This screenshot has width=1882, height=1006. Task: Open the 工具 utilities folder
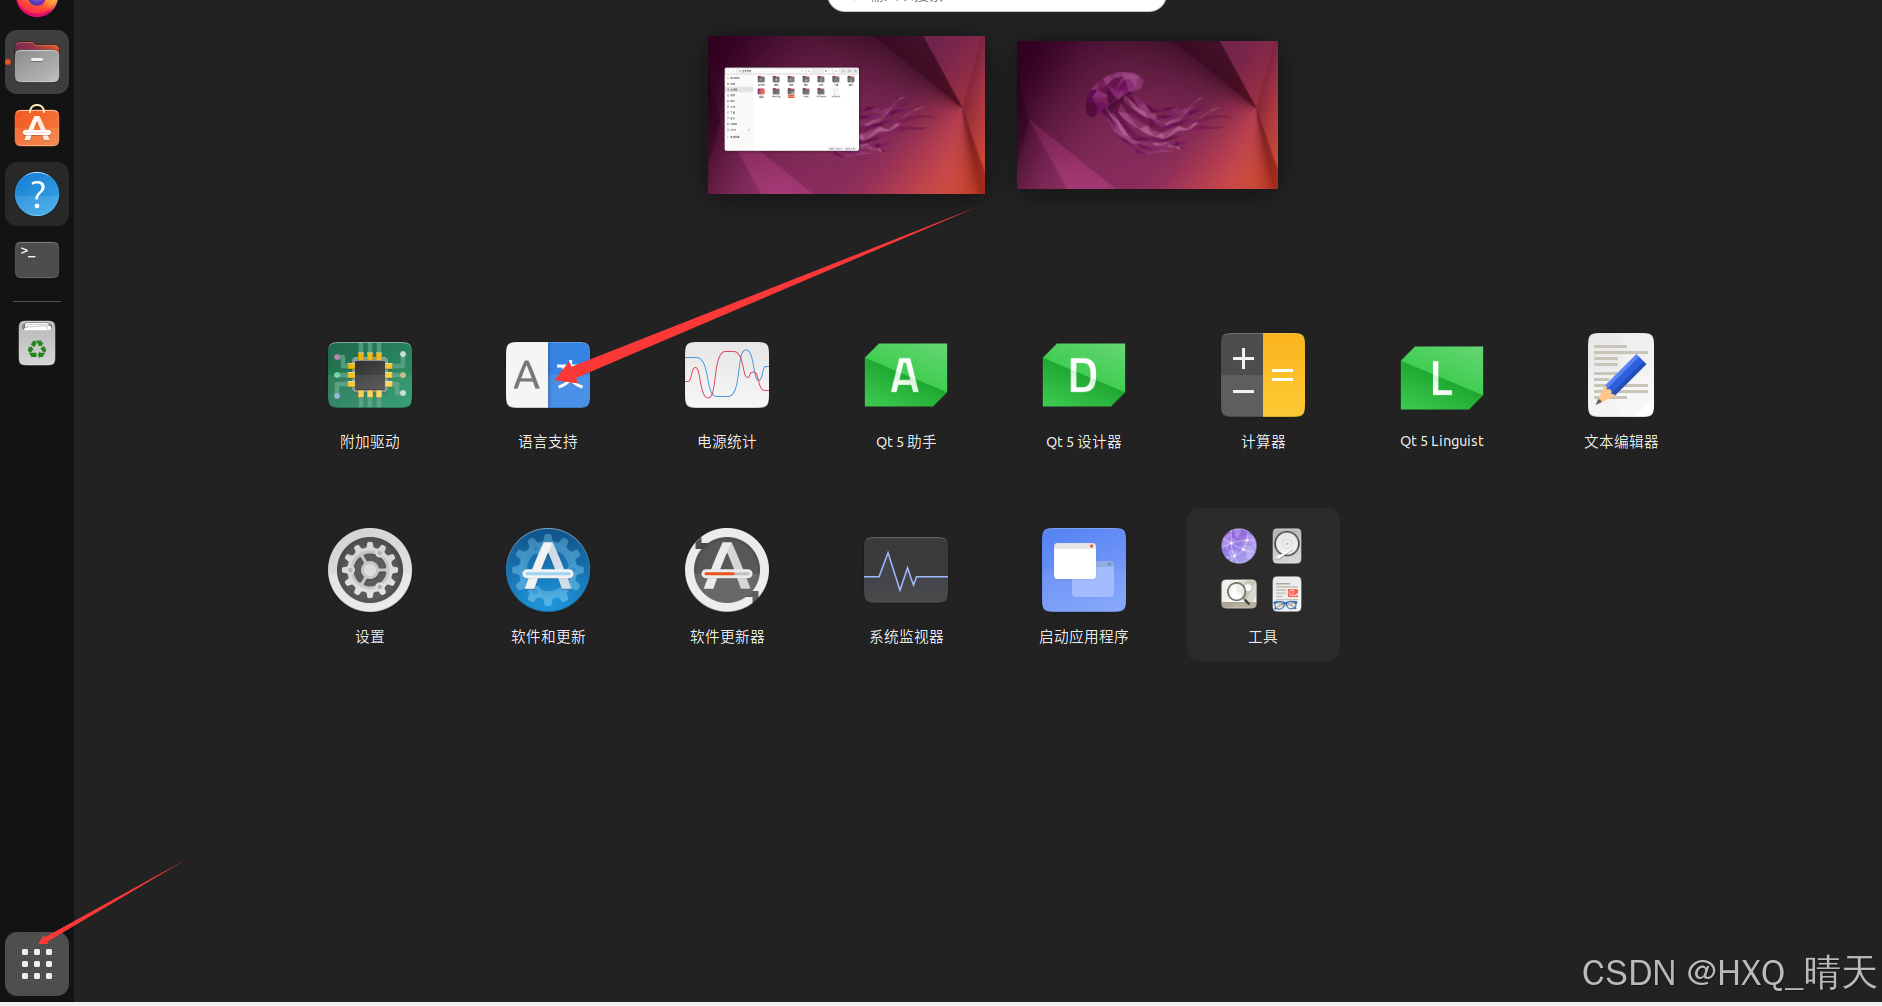[x=1263, y=584]
